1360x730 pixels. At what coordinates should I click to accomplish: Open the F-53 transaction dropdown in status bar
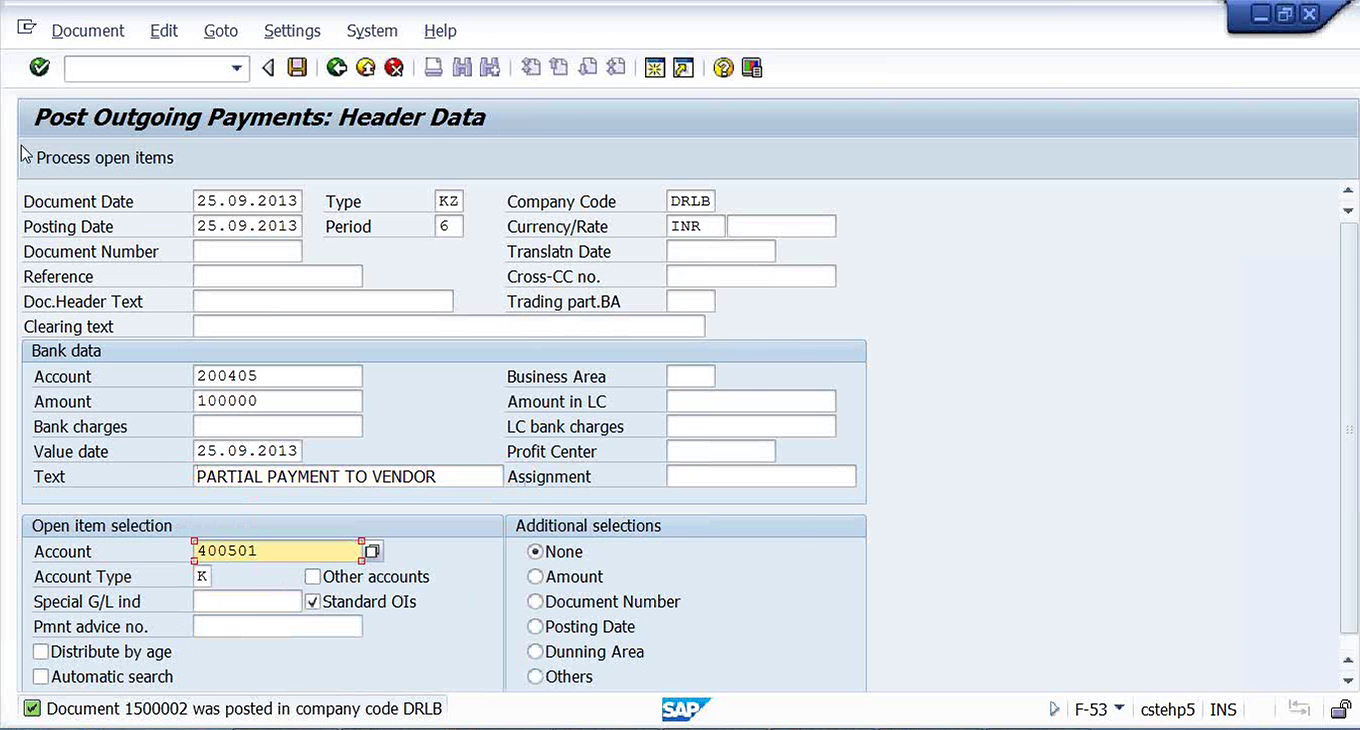pos(1119,709)
